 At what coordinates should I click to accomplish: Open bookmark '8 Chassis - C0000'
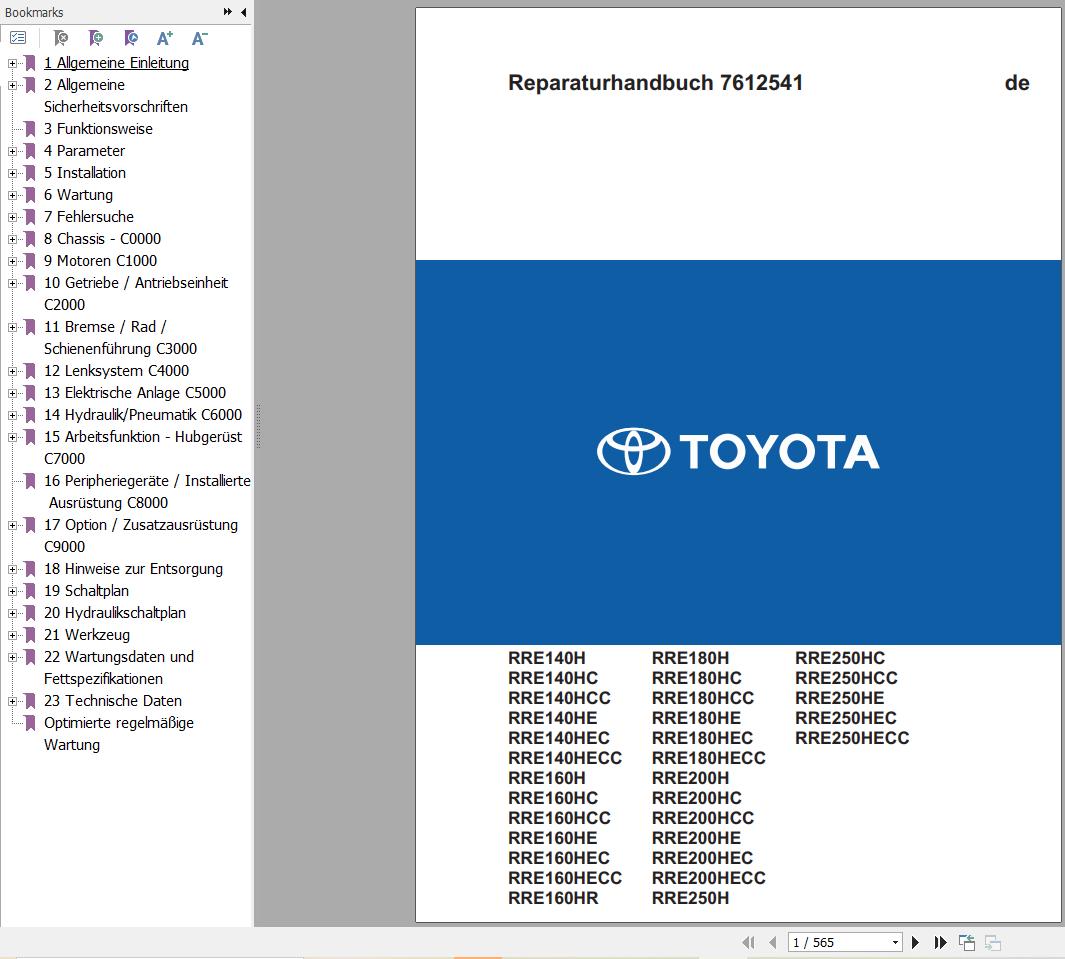point(102,239)
